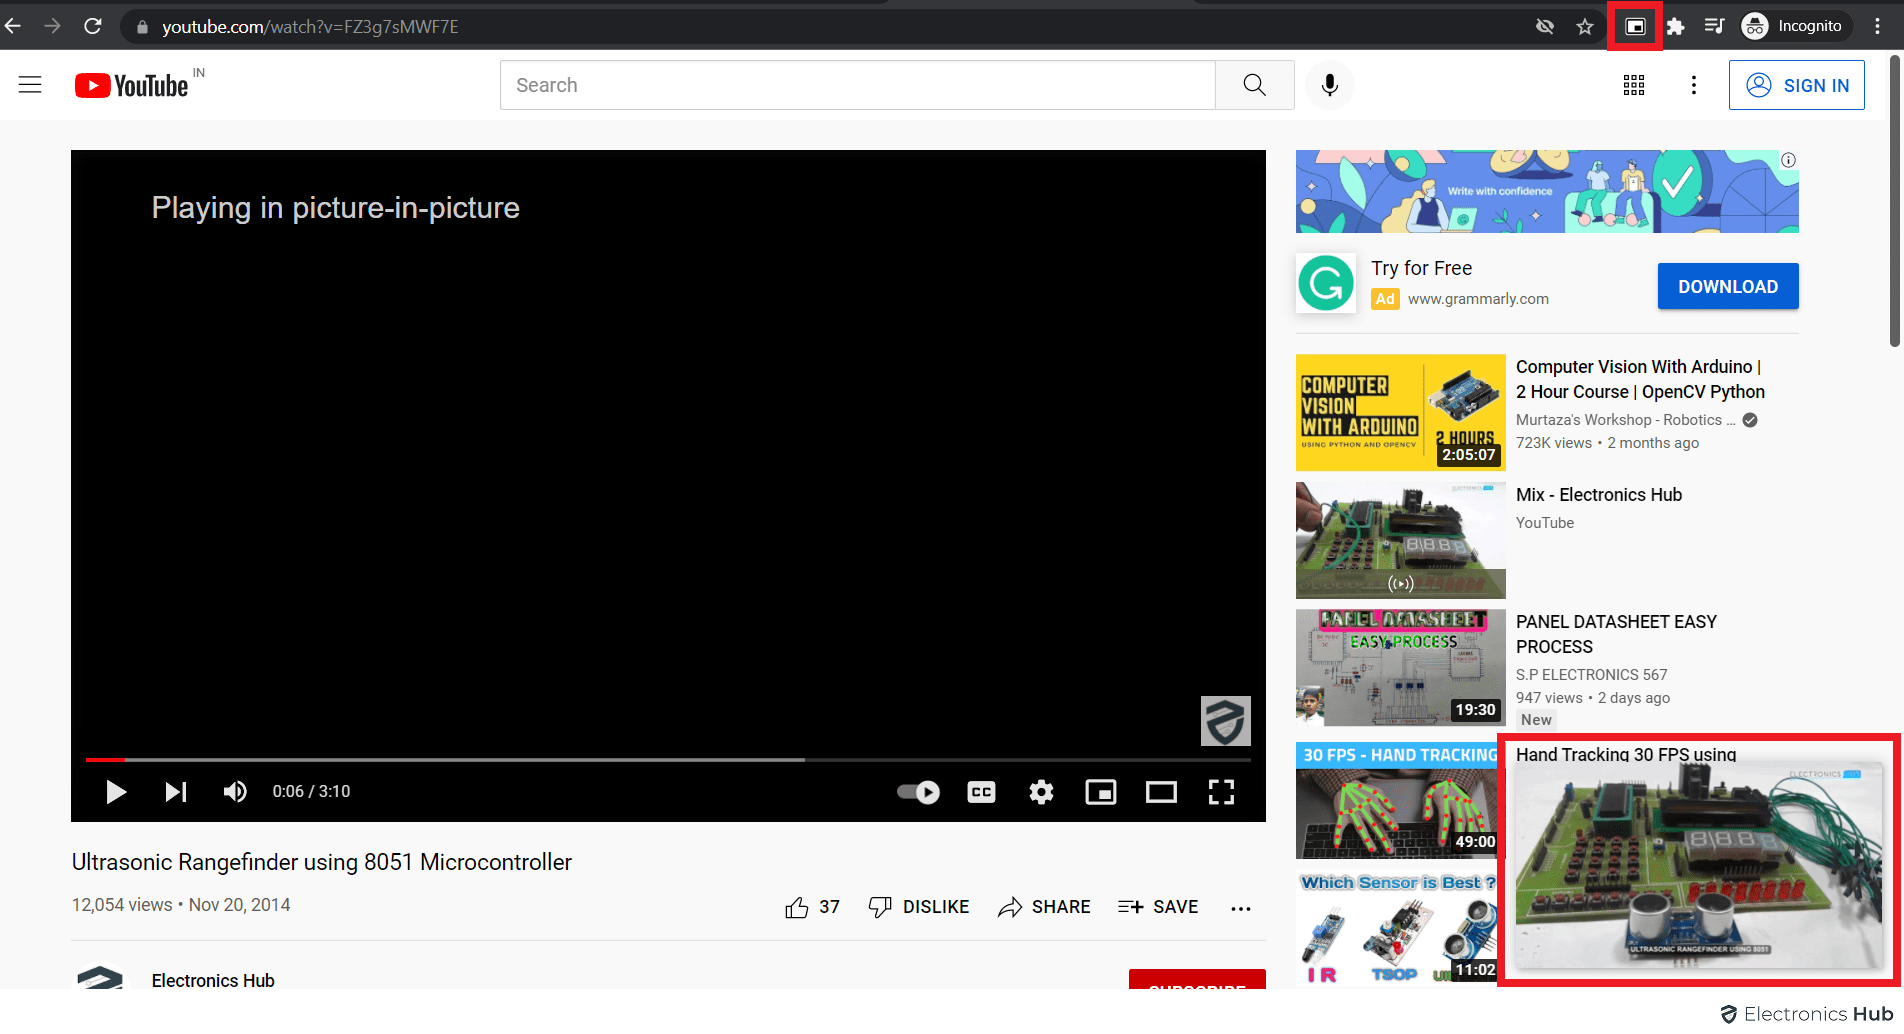Open the YouTube apps grid
1904x1034 pixels.
(1634, 85)
